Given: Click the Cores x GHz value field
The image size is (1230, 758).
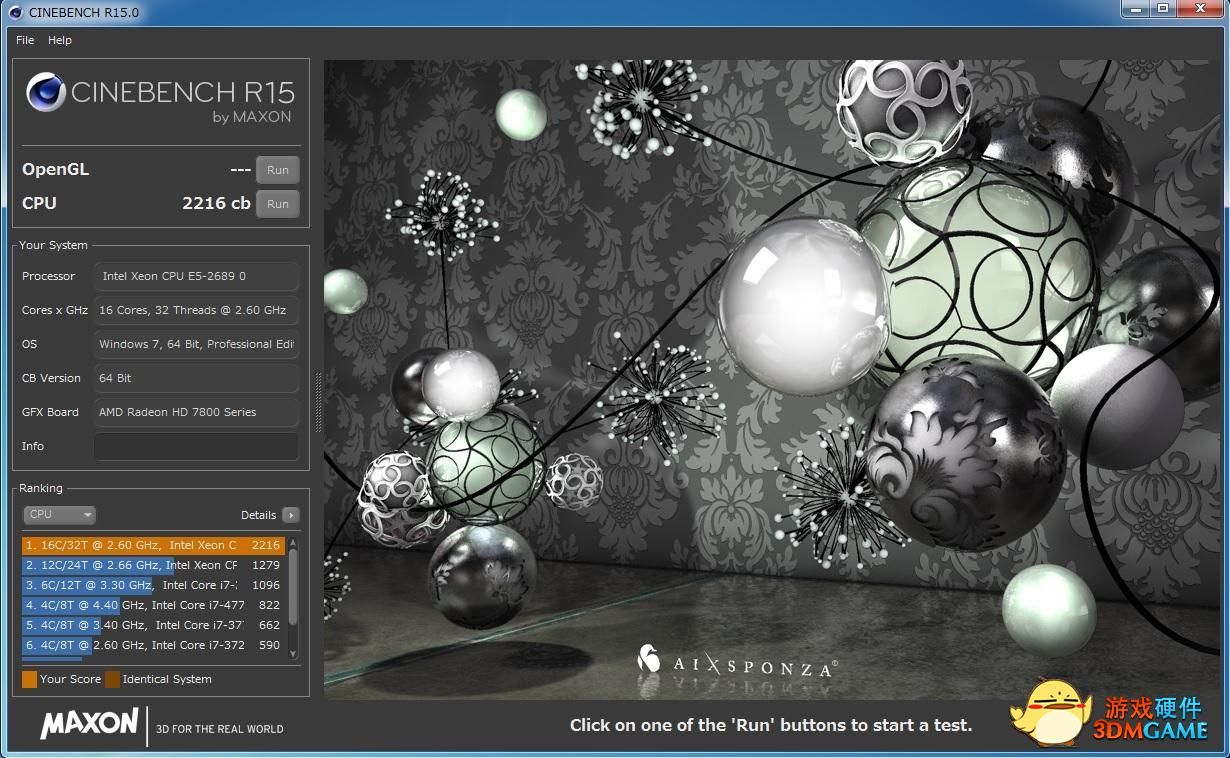Looking at the screenshot, I should (196, 310).
